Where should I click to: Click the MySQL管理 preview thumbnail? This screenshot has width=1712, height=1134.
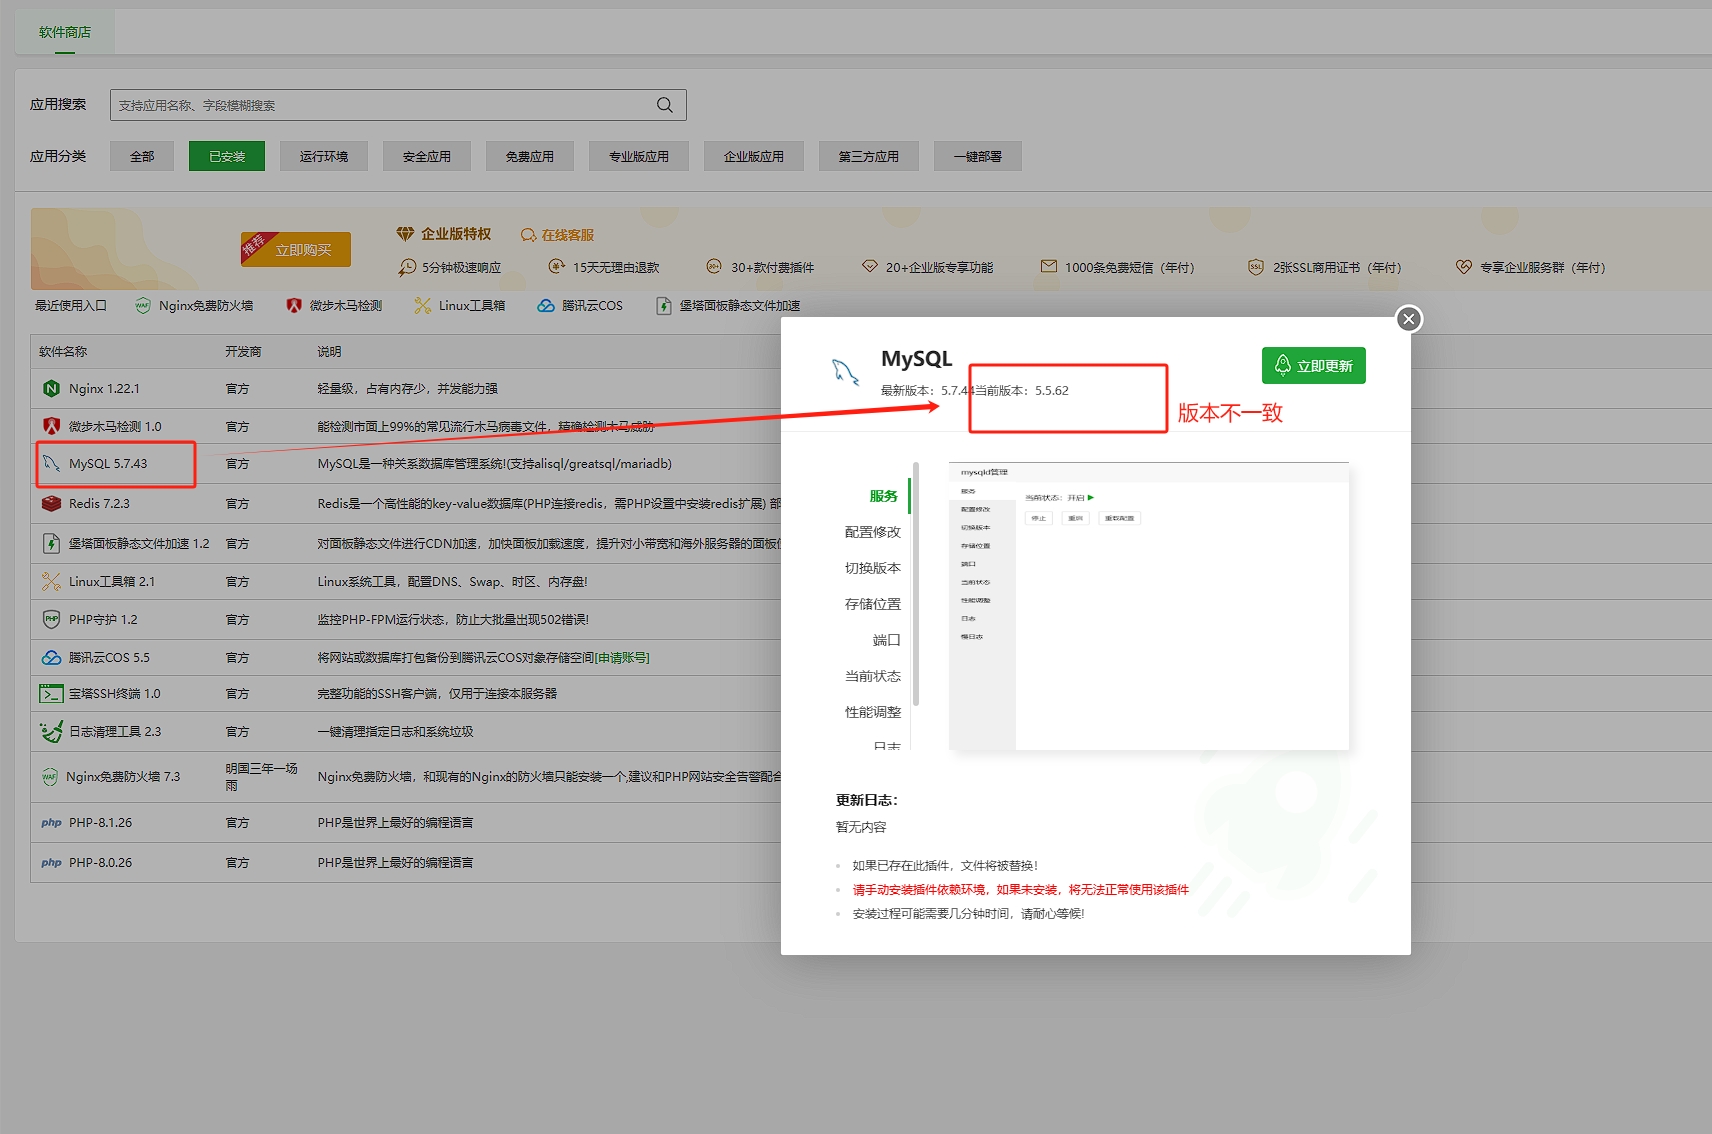[x=1148, y=606]
